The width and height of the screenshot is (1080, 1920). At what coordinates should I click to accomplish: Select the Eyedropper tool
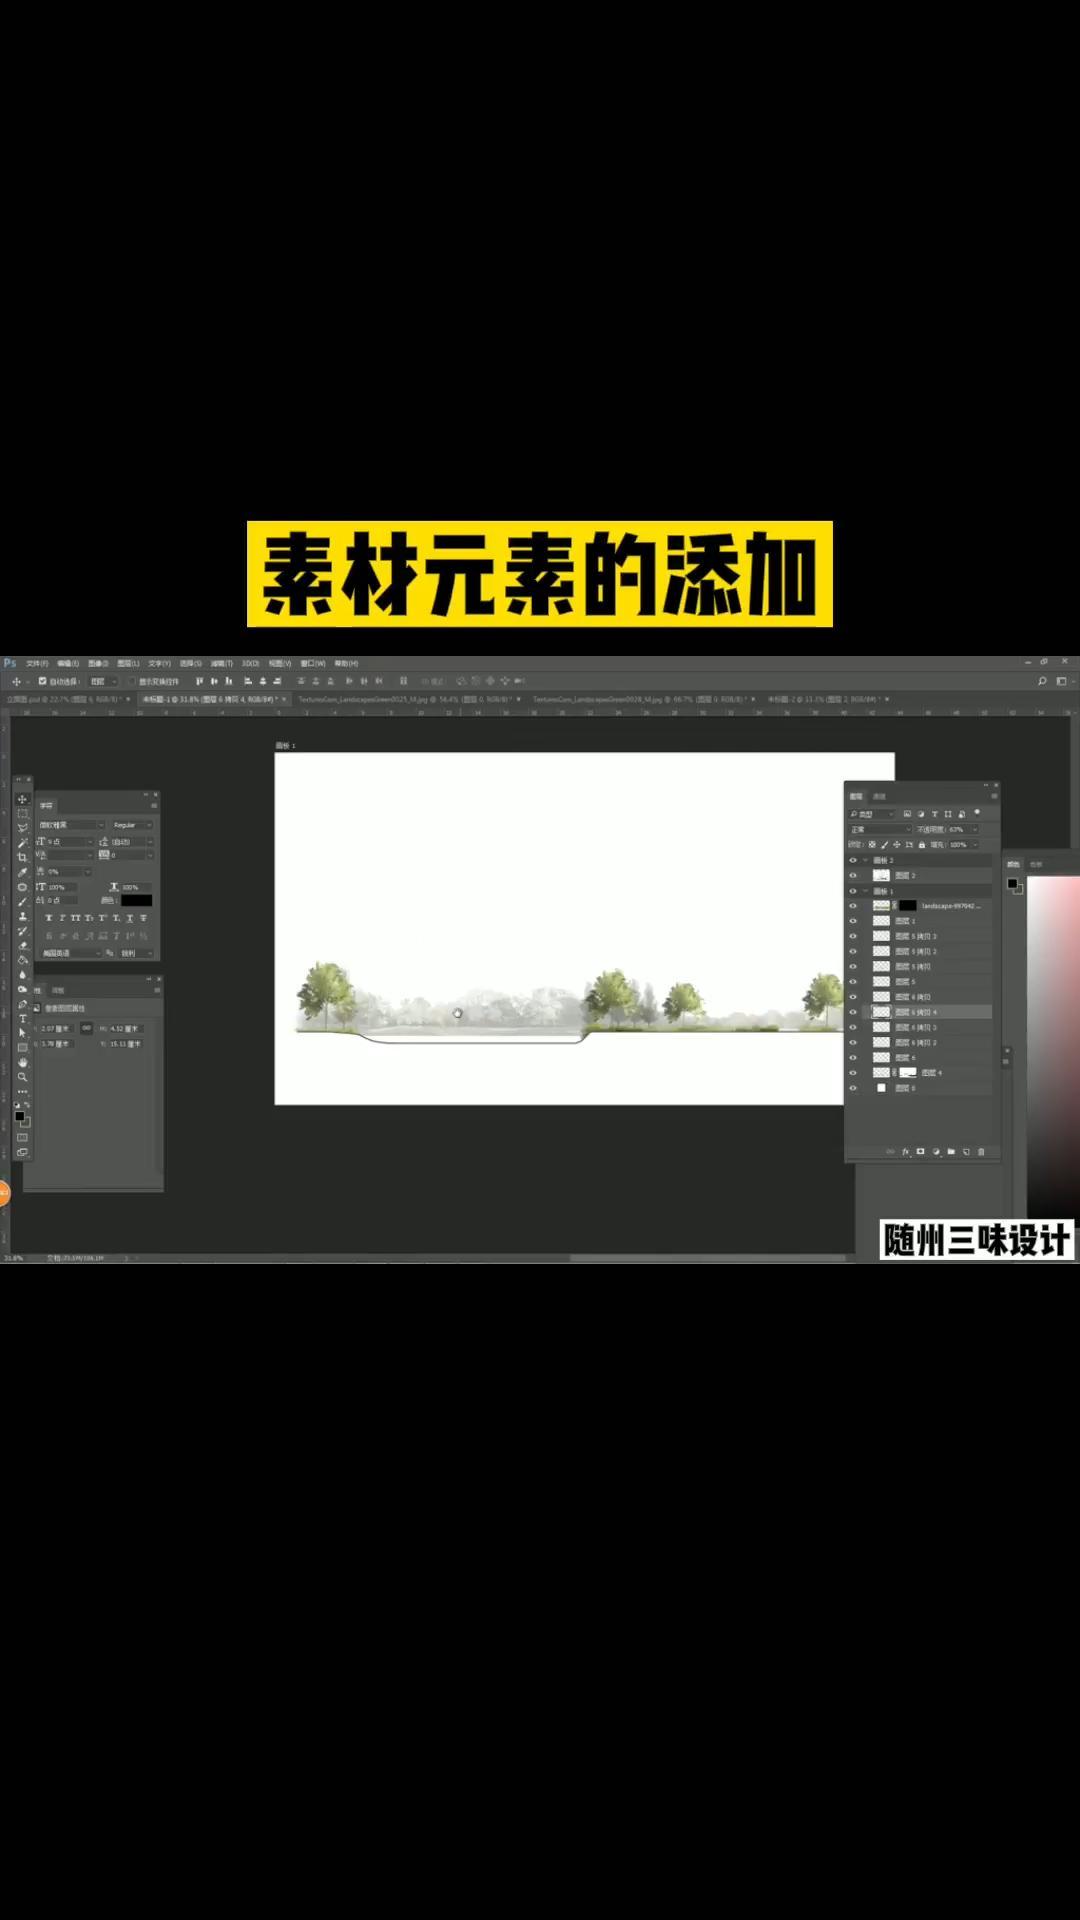22,872
